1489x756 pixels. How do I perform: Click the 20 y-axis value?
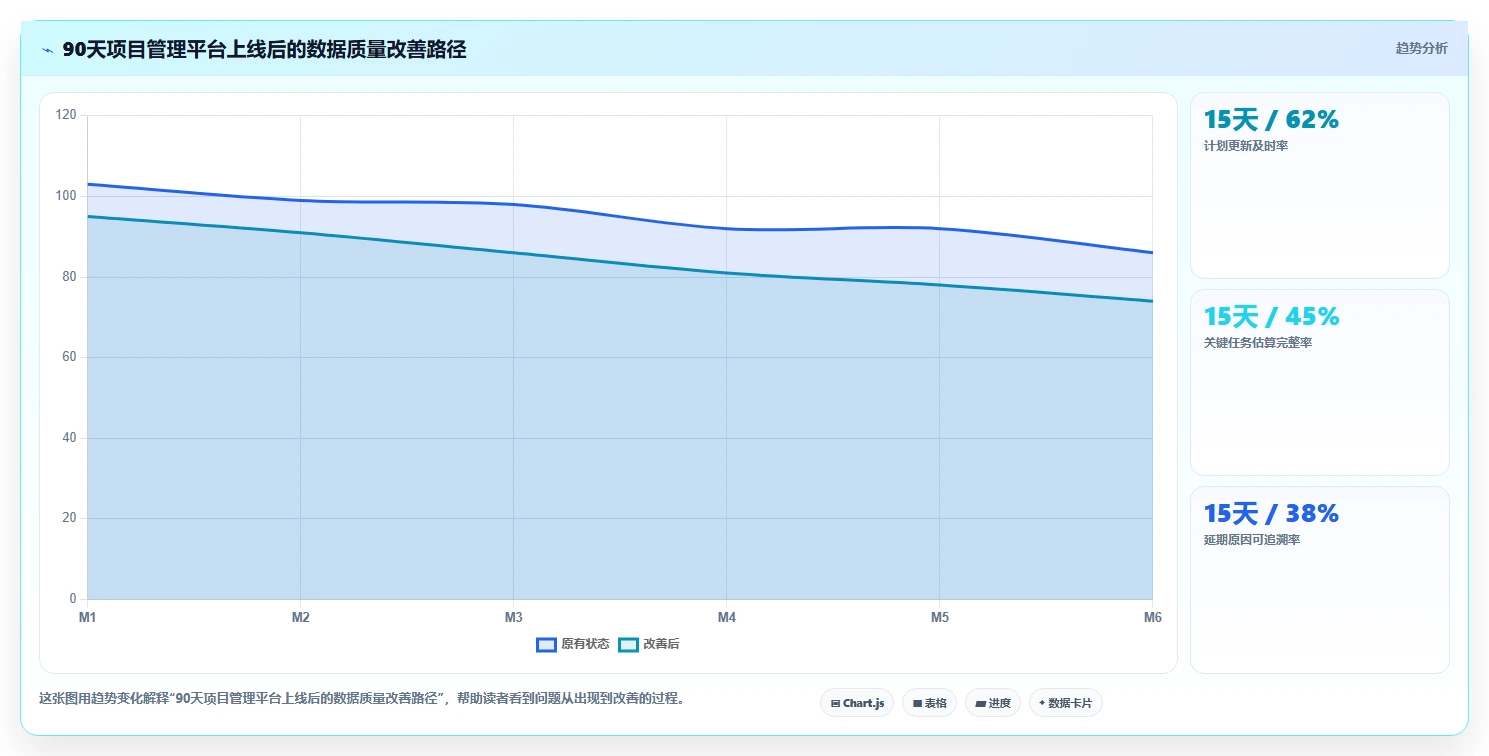[69, 518]
